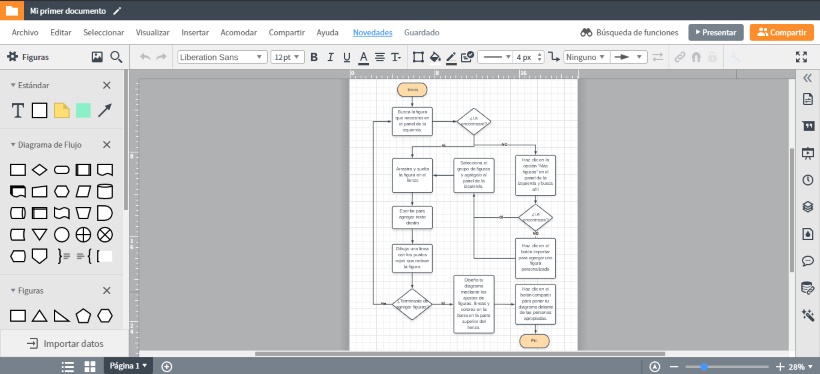
Task: Select the Text T shape tool
Action: point(18,110)
